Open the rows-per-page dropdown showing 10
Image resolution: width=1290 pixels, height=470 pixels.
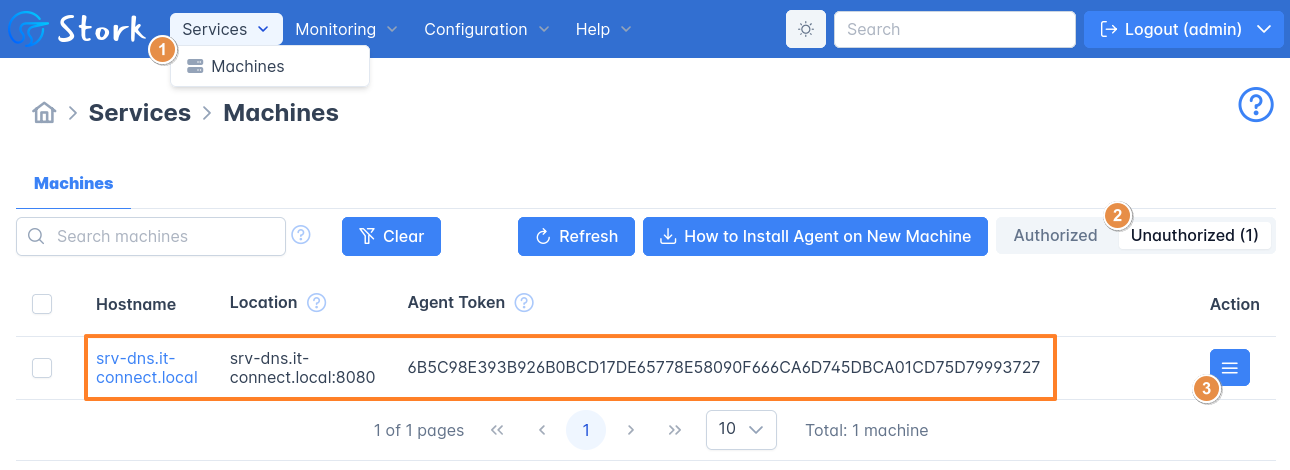[741, 430]
